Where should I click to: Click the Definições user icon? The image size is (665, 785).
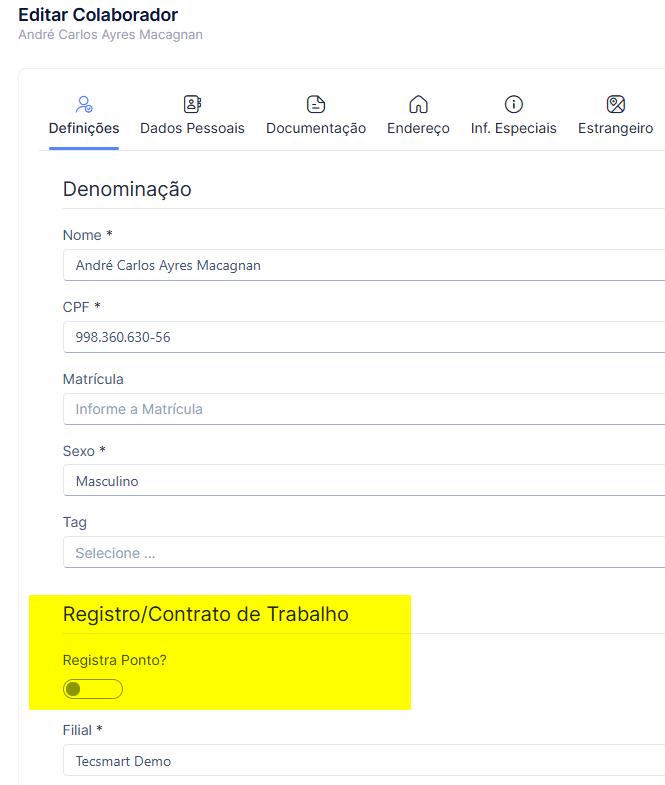(84, 104)
